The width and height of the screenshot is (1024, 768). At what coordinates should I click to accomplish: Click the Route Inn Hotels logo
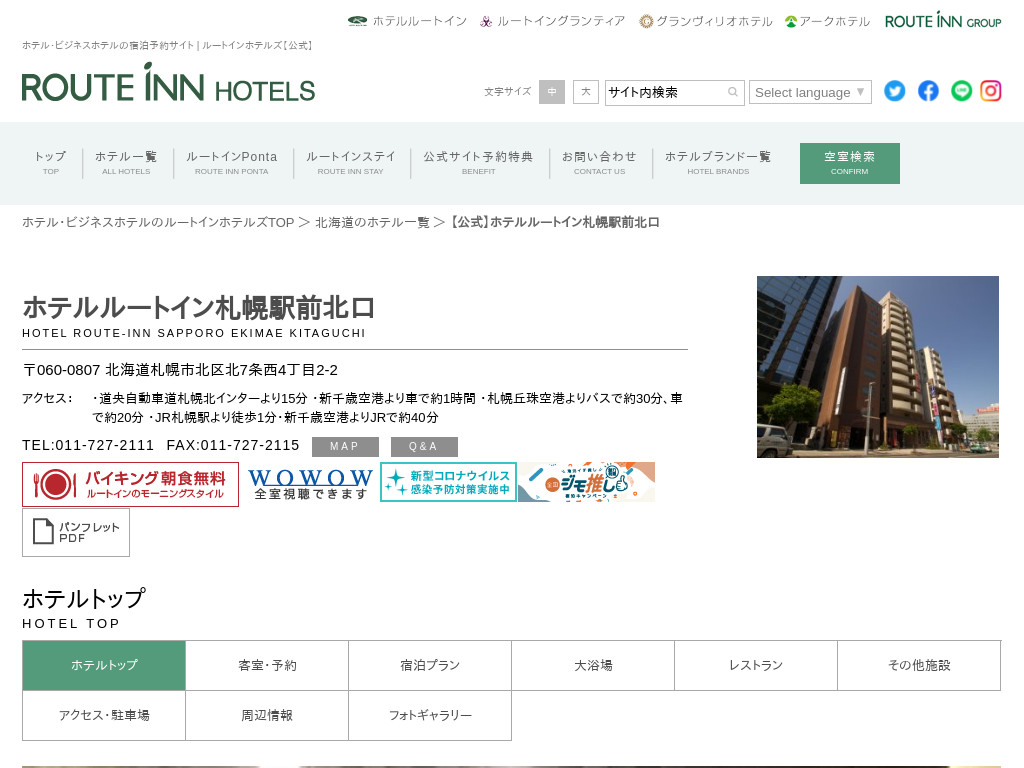(168, 82)
